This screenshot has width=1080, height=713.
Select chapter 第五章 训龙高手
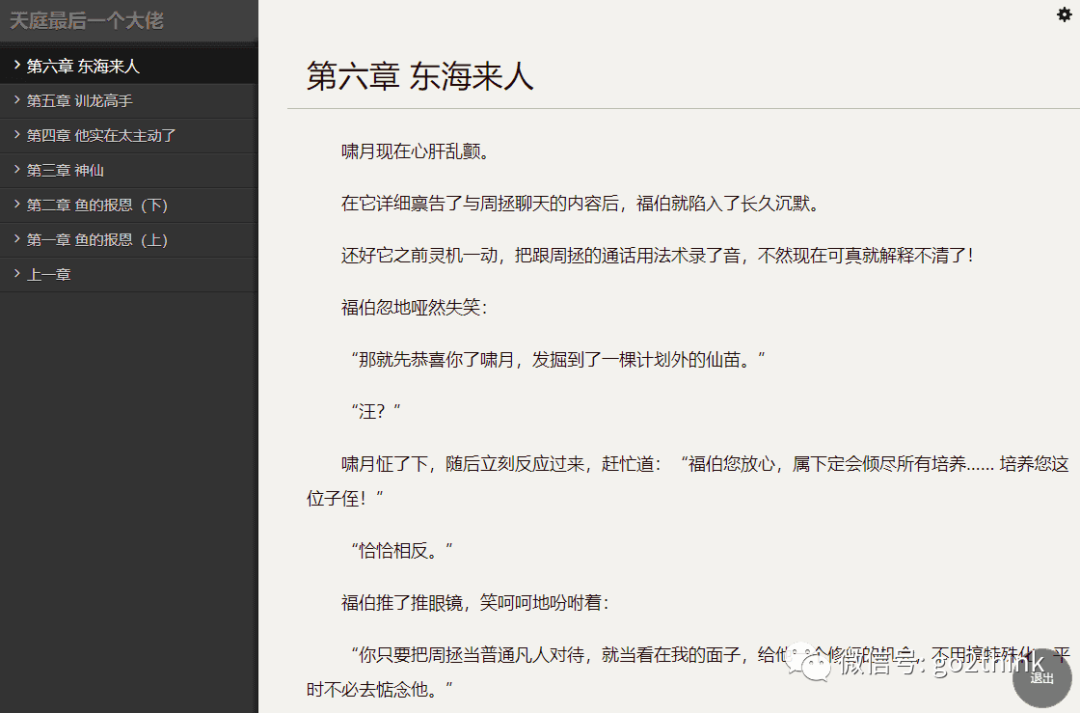pos(80,100)
